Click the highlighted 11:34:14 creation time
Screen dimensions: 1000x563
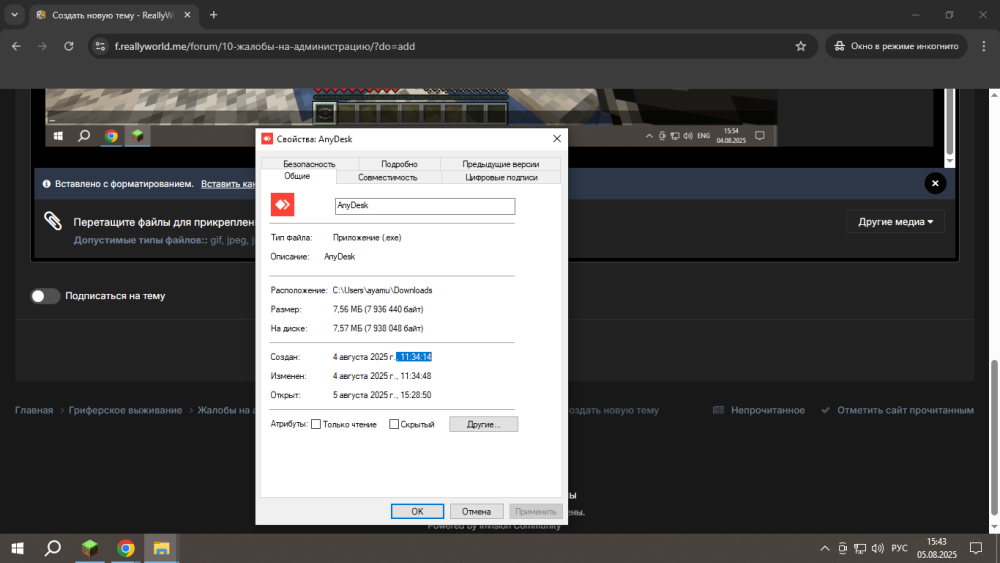pos(415,357)
